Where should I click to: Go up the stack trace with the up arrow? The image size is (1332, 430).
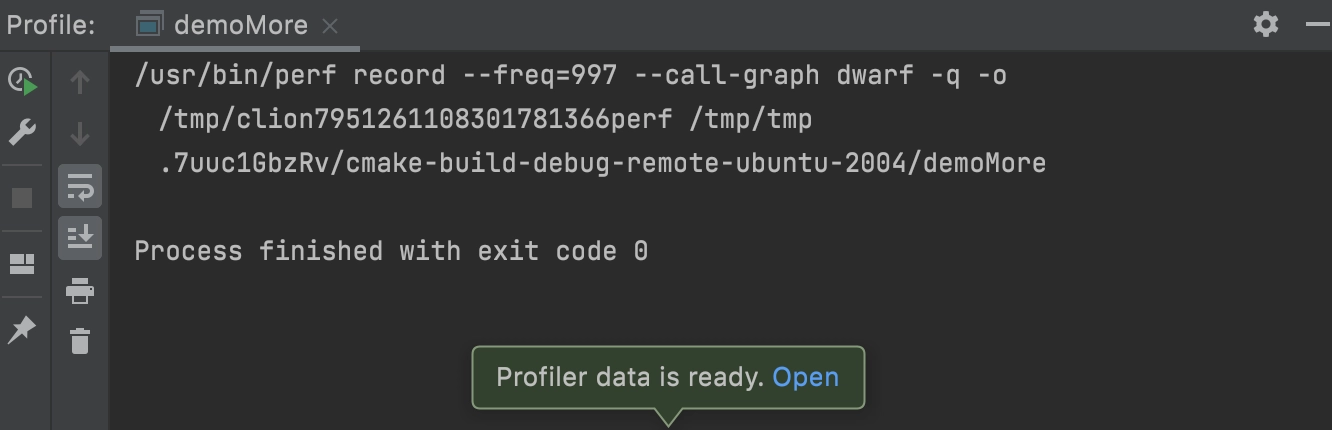(80, 83)
